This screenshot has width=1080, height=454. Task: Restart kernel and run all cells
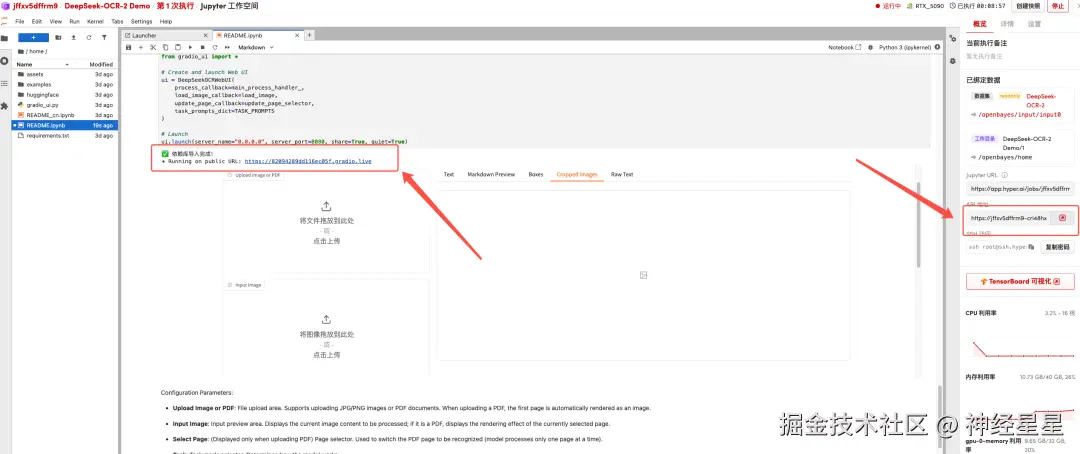pyautogui.click(x=227, y=48)
